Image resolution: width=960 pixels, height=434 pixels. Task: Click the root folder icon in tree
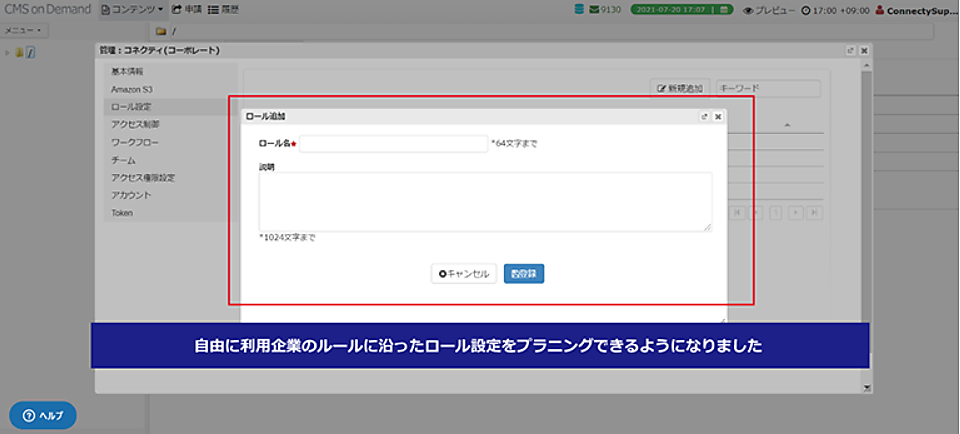point(19,52)
